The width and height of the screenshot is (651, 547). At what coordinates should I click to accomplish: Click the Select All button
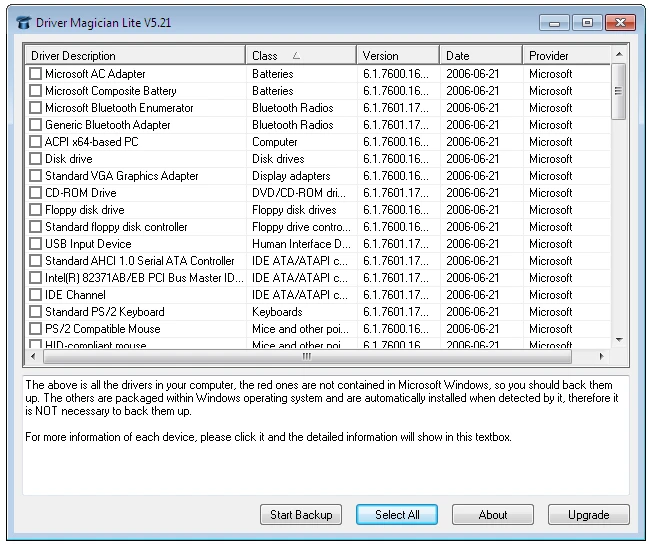click(x=397, y=515)
